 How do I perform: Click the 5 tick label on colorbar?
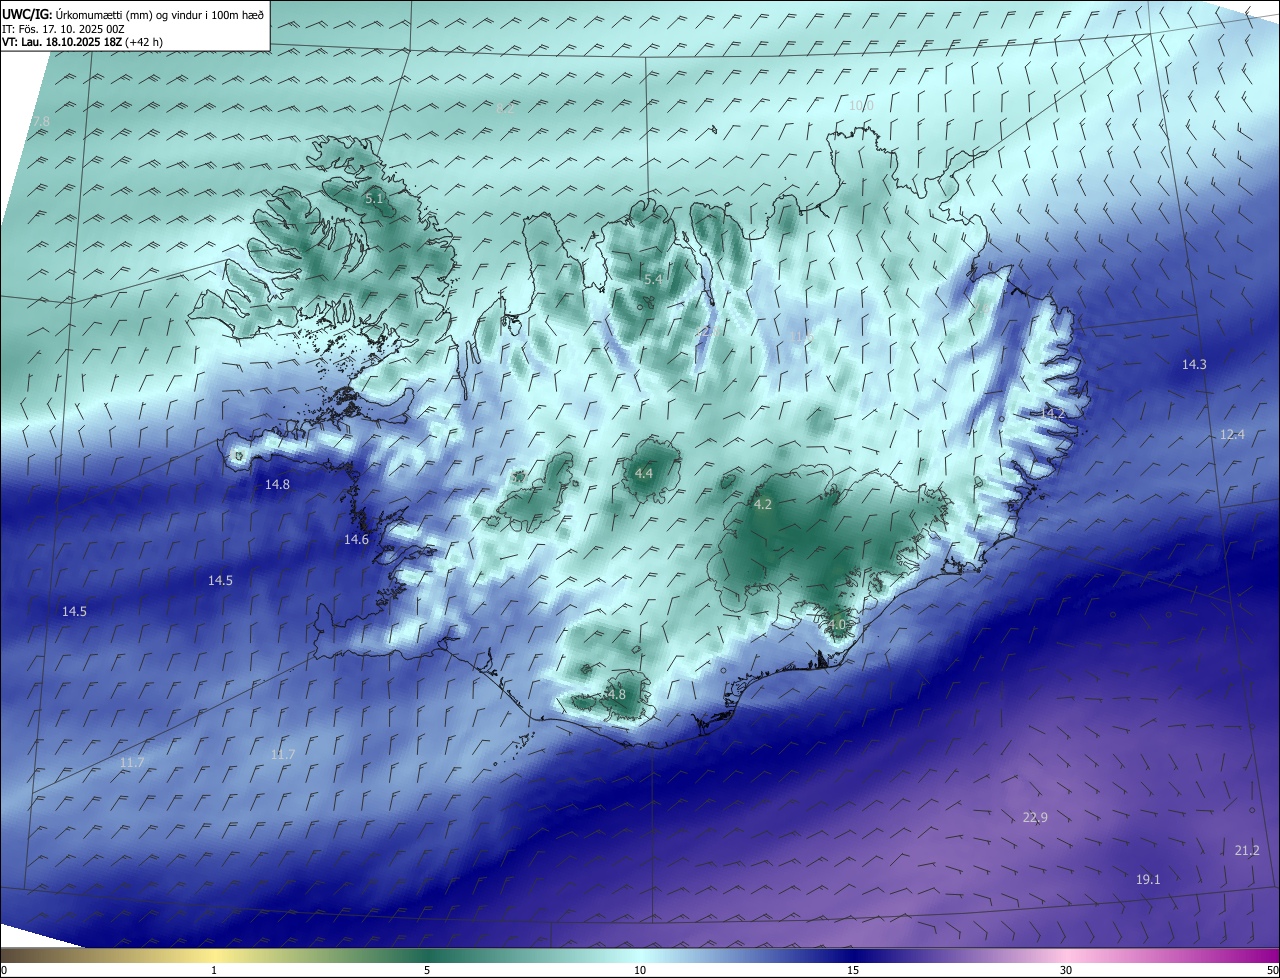427,970
